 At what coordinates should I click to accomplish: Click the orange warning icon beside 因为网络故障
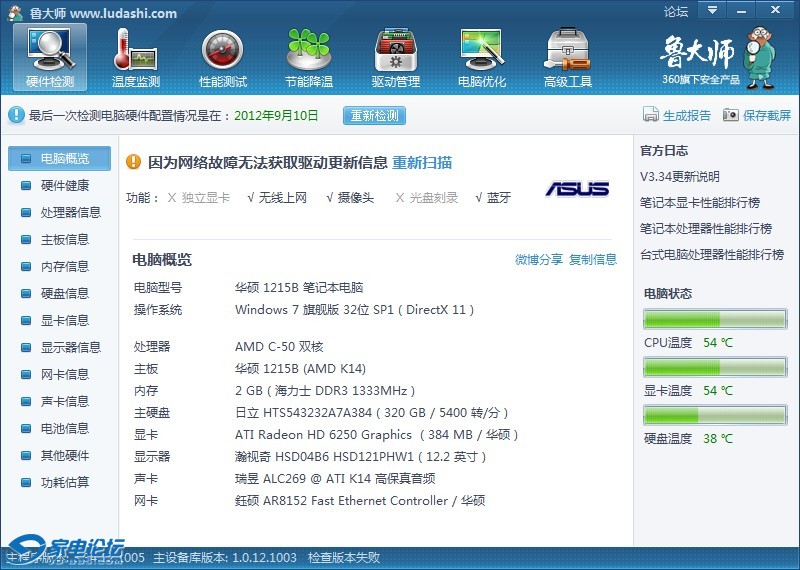point(133,162)
